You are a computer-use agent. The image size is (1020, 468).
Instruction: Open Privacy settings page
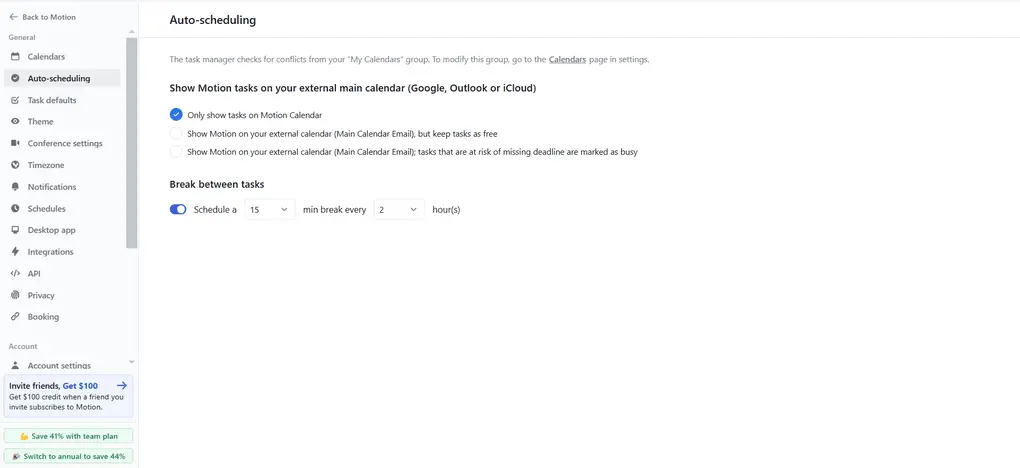(x=62, y=296)
